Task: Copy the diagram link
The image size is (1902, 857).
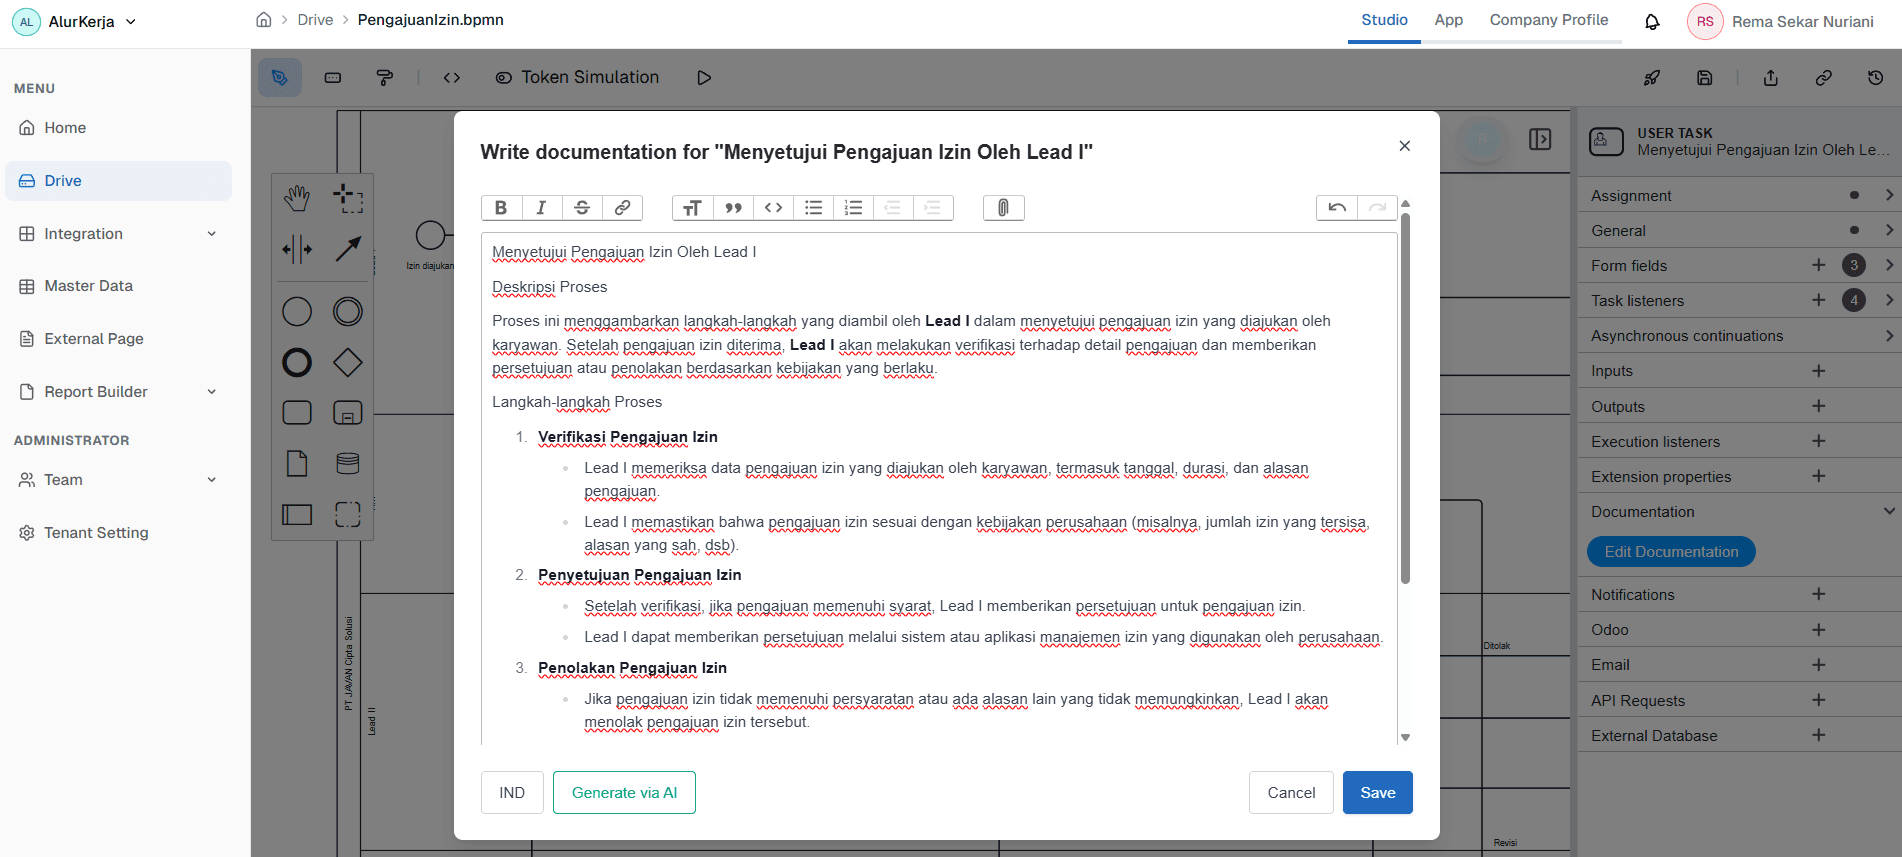Action: tap(1824, 77)
